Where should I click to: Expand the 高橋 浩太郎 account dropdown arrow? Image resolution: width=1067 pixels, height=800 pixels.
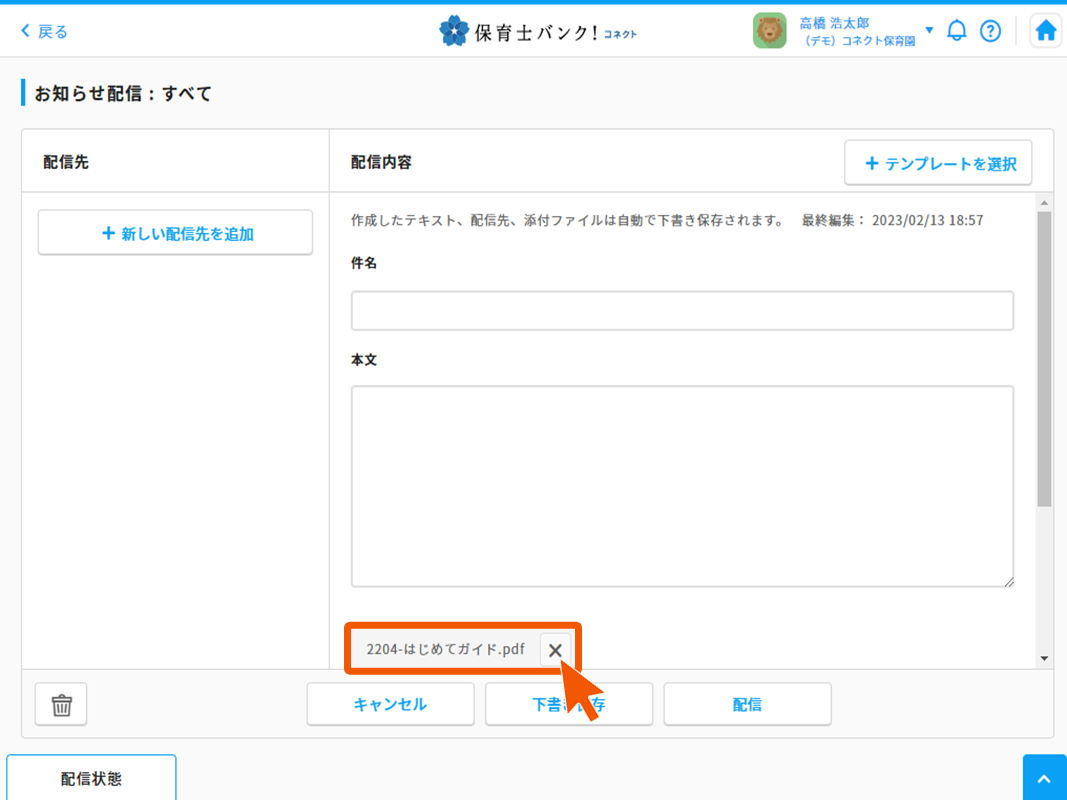(929, 30)
